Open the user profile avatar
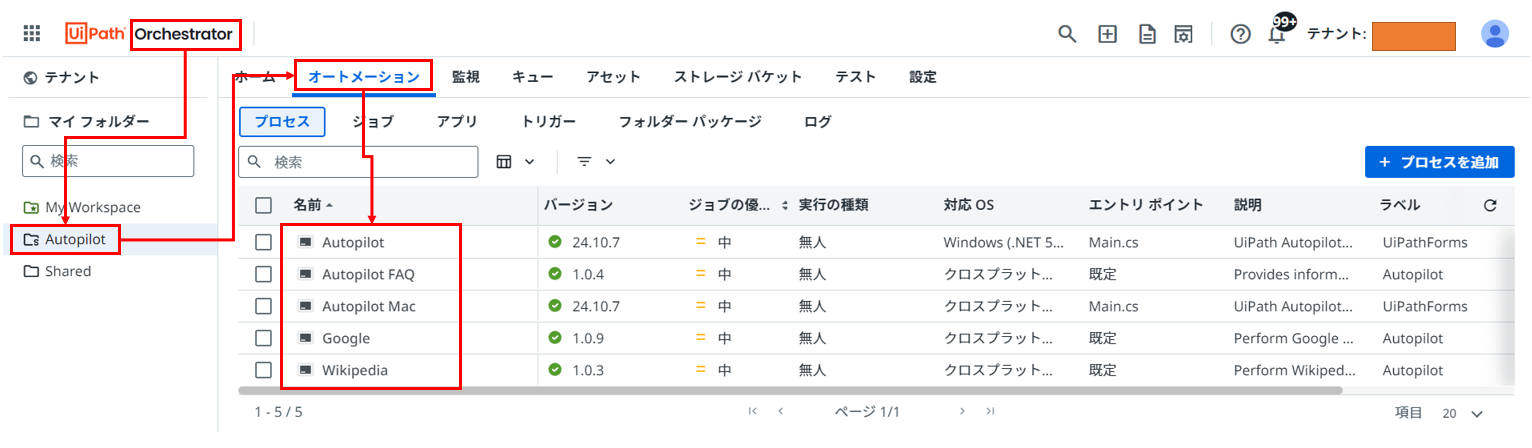The width and height of the screenshot is (1532, 448). [1494, 34]
